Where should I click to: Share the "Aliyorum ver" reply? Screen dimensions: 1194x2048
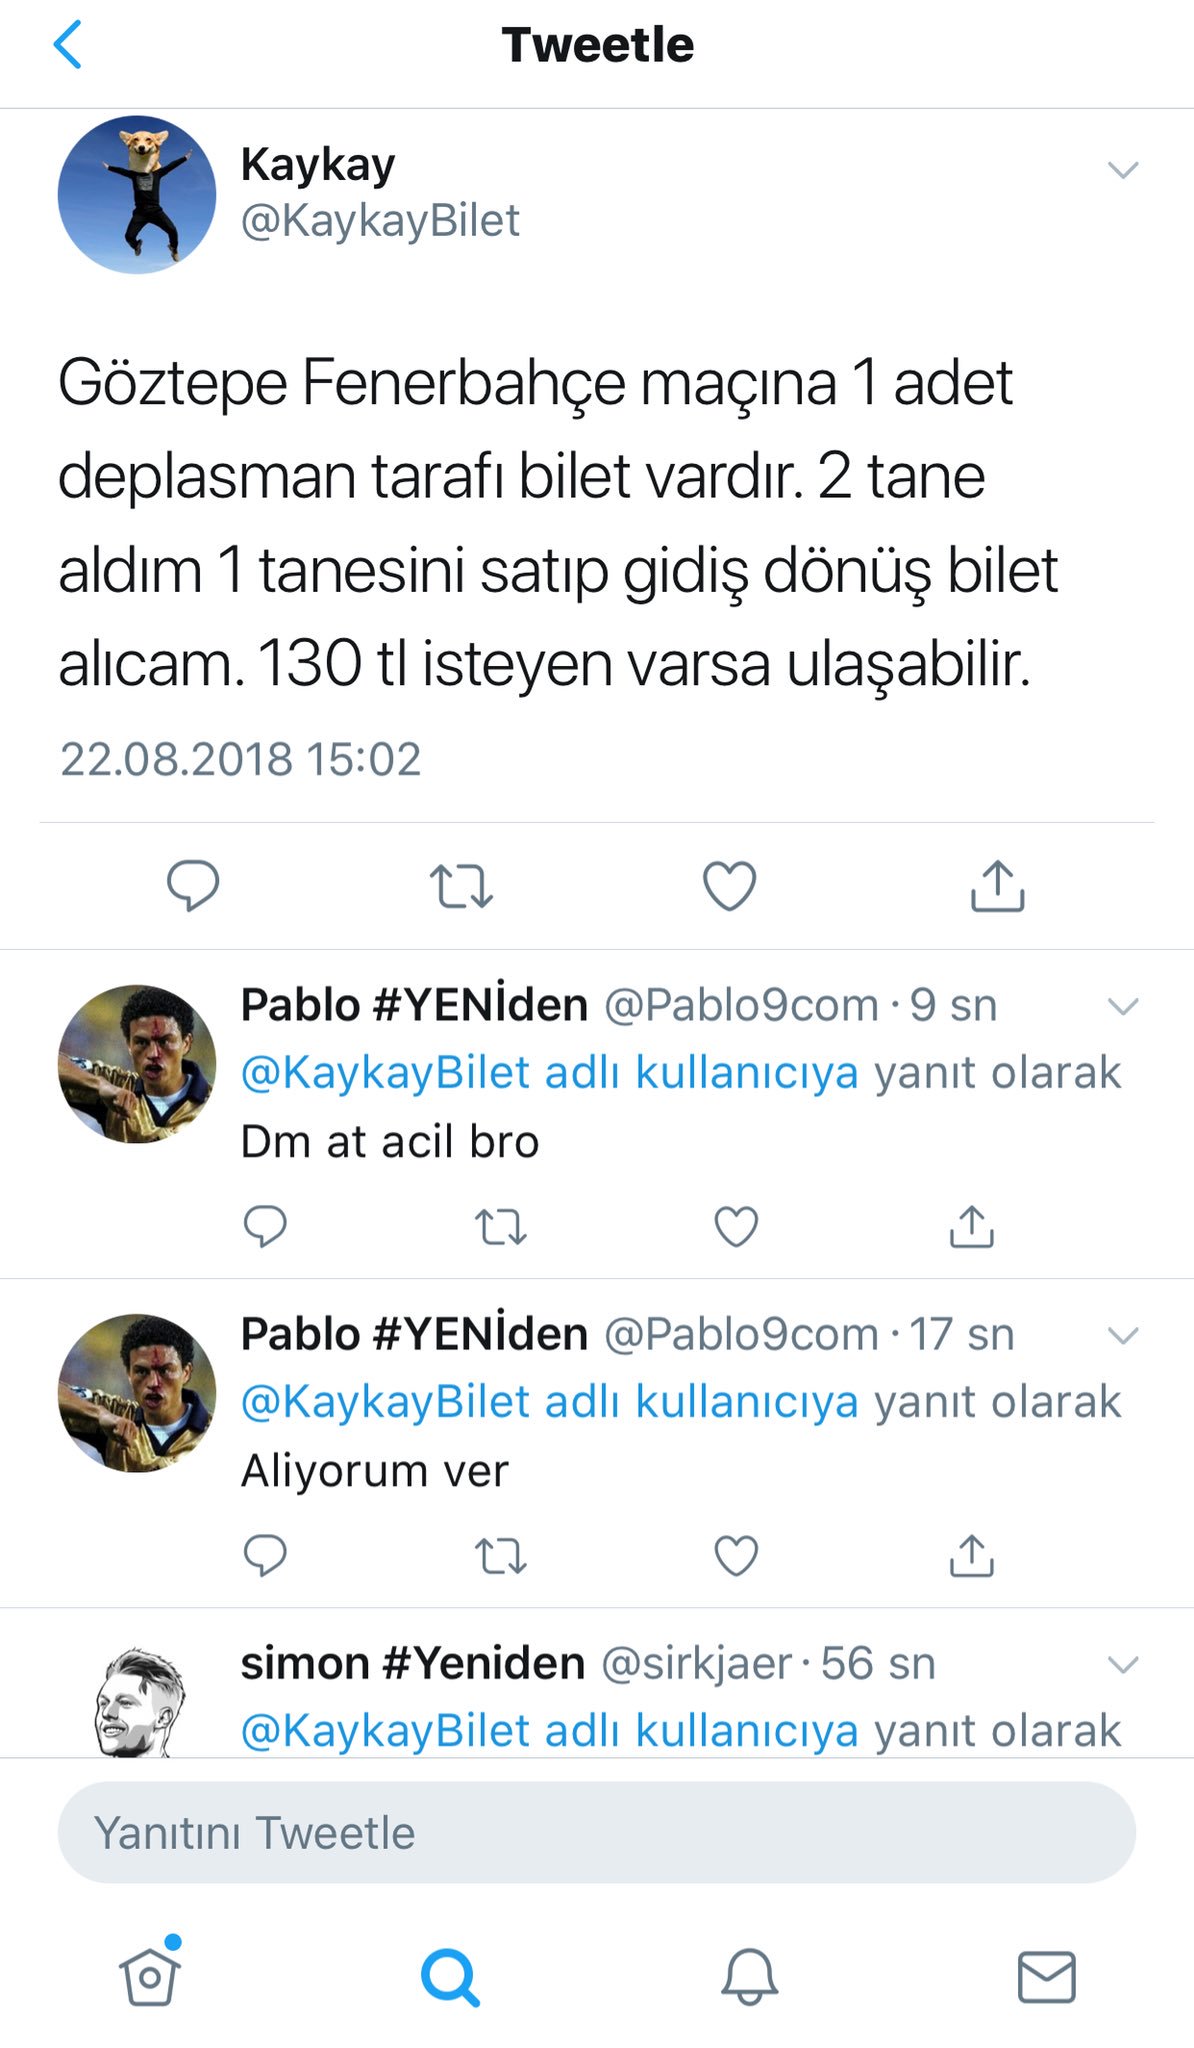pos(971,1554)
